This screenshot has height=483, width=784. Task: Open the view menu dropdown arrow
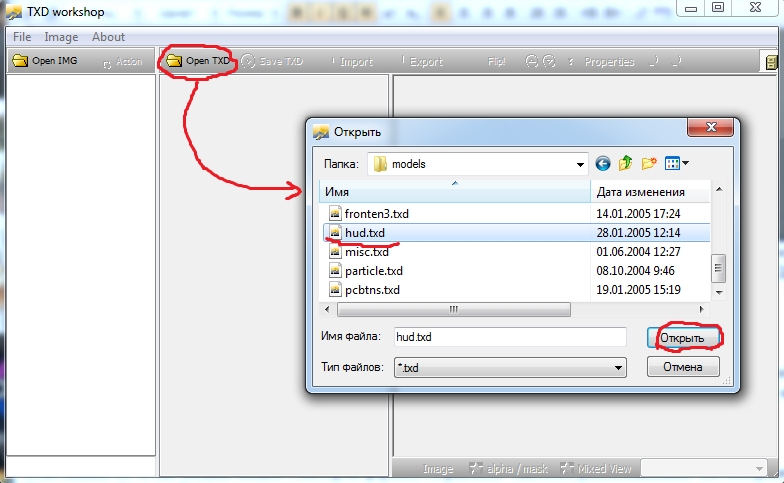click(x=686, y=164)
